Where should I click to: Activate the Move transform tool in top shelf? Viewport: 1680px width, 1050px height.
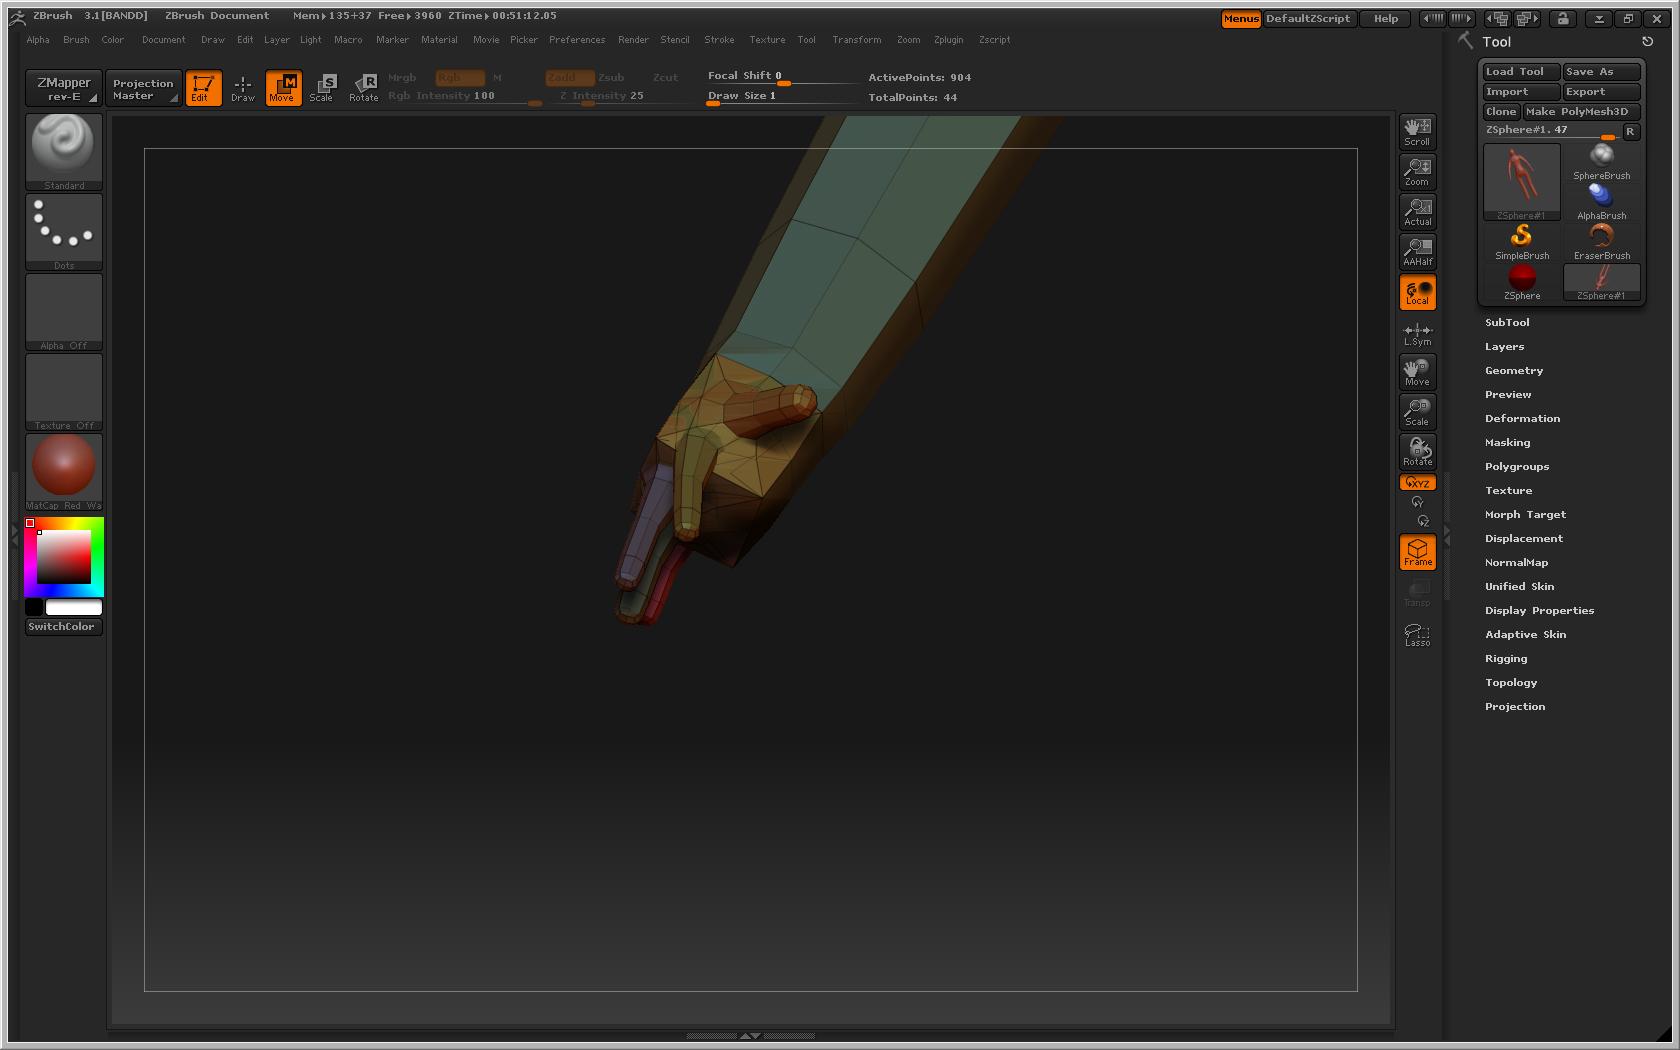[283, 88]
